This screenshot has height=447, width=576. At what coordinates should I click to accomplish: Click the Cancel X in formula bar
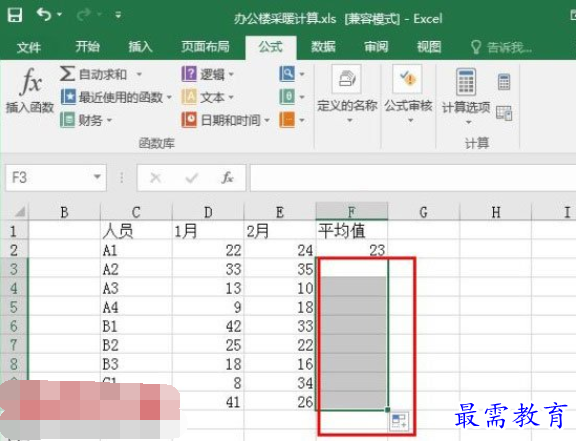tap(156, 178)
